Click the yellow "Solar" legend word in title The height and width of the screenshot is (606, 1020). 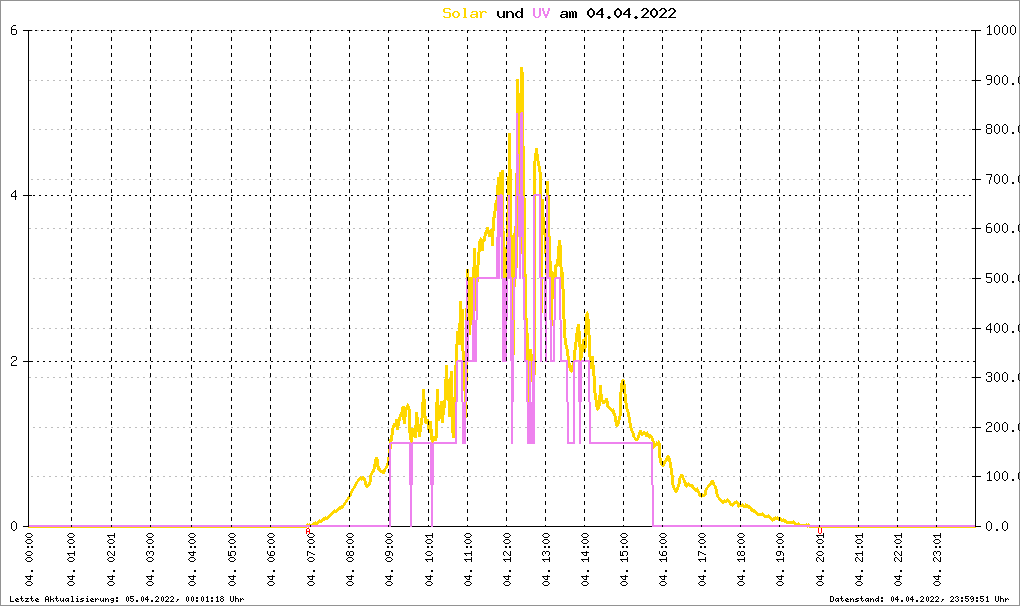coord(465,13)
